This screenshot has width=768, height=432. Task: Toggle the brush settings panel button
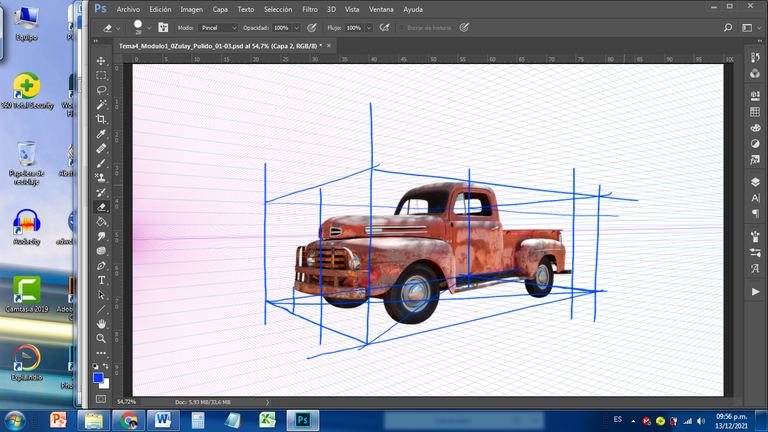163,28
